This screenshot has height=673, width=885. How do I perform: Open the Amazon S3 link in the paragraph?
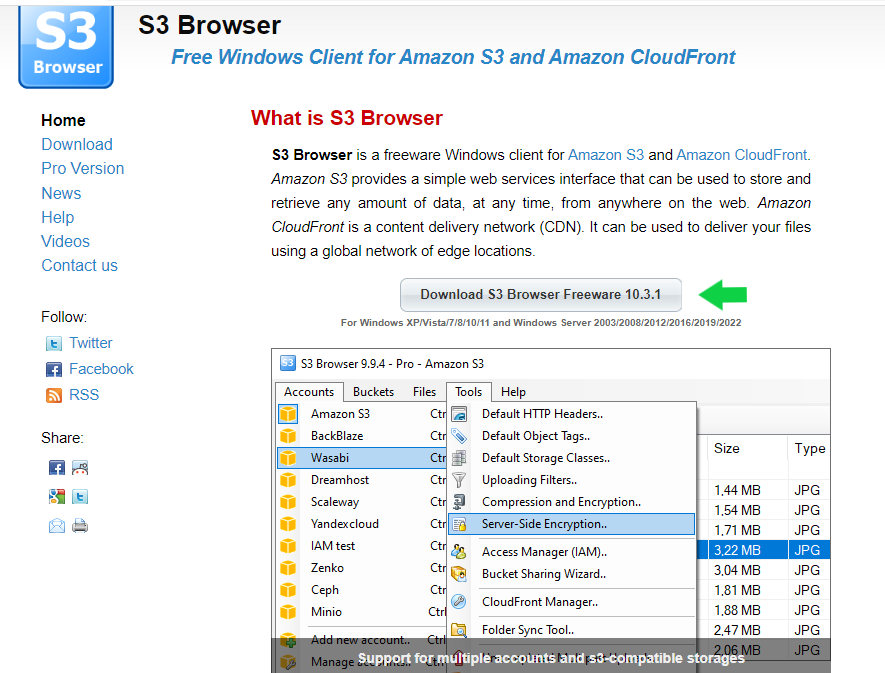[x=606, y=155]
